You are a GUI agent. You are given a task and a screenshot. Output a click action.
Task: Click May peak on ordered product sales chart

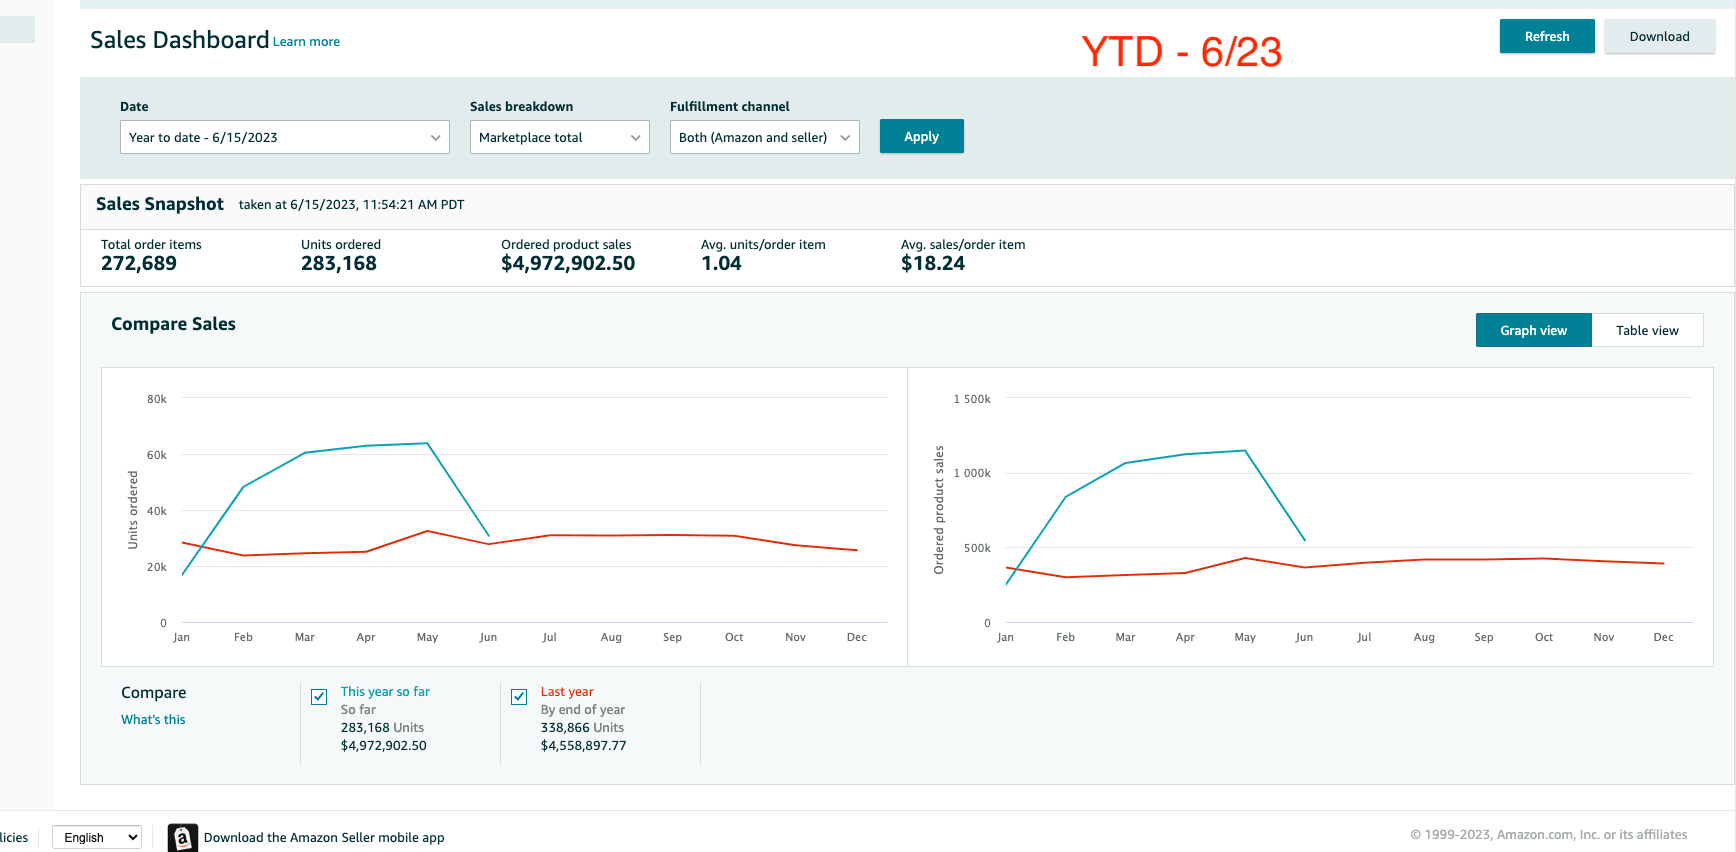tap(1245, 451)
